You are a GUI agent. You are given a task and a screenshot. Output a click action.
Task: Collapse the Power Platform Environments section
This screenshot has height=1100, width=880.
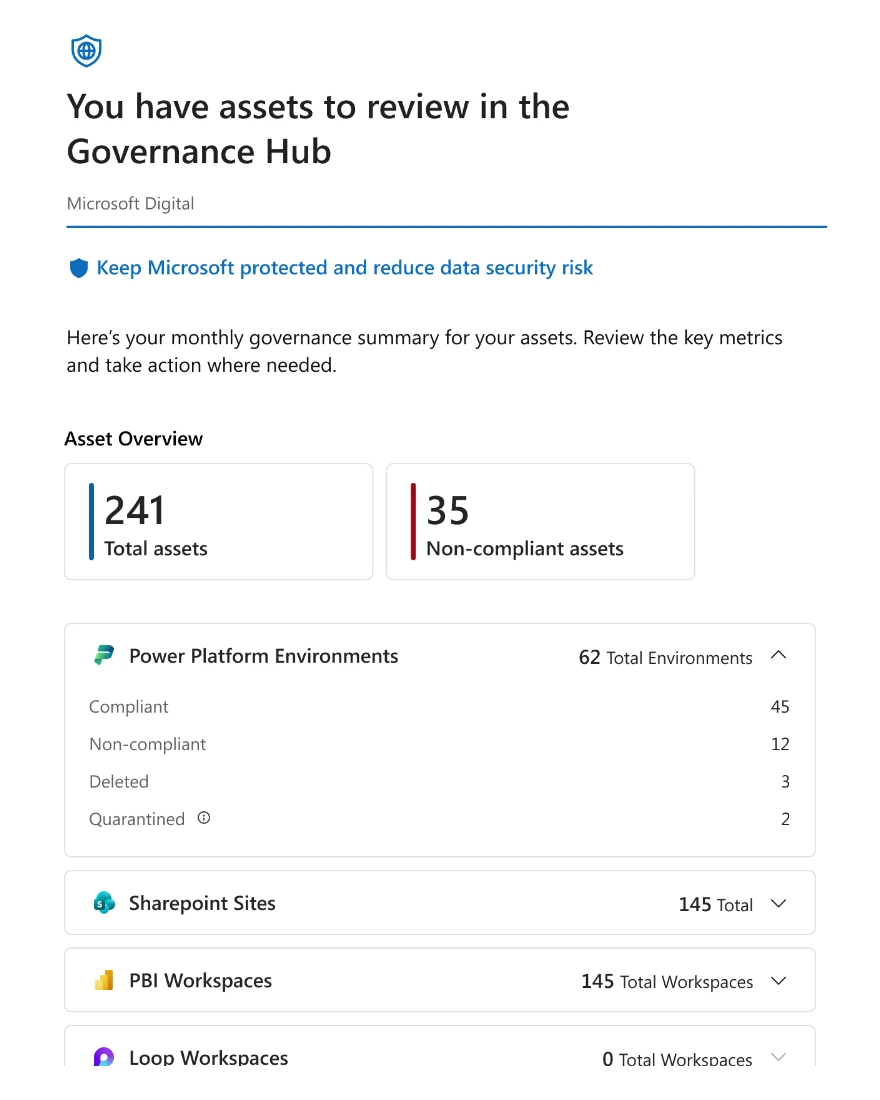click(778, 655)
